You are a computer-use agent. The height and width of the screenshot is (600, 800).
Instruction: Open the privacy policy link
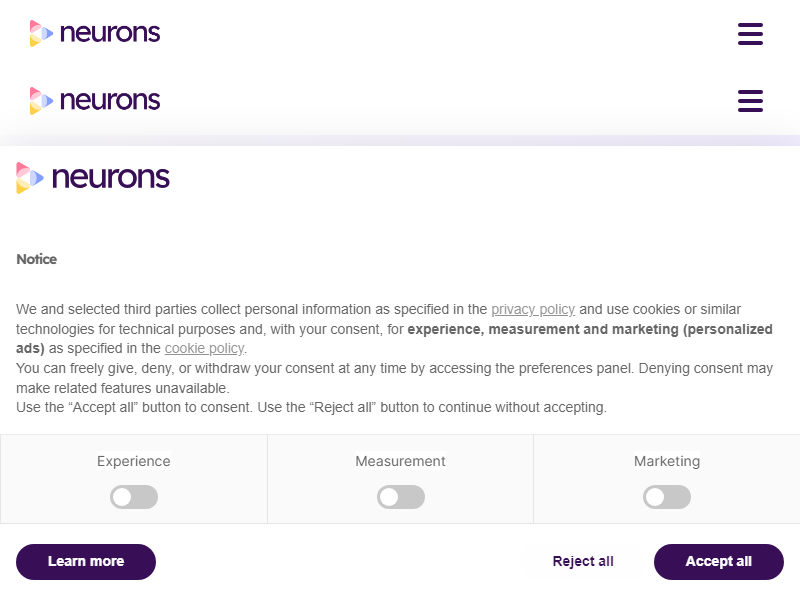coord(533,309)
